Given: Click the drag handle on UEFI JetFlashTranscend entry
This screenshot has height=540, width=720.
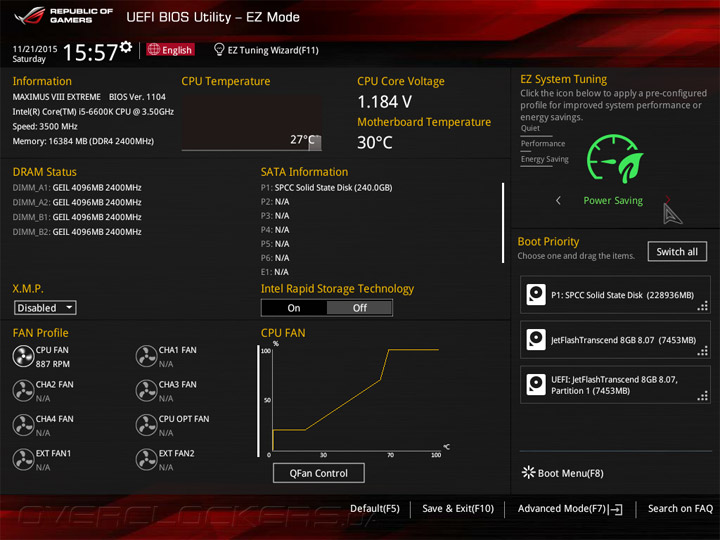Looking at the screenshot, I should 703,396.
